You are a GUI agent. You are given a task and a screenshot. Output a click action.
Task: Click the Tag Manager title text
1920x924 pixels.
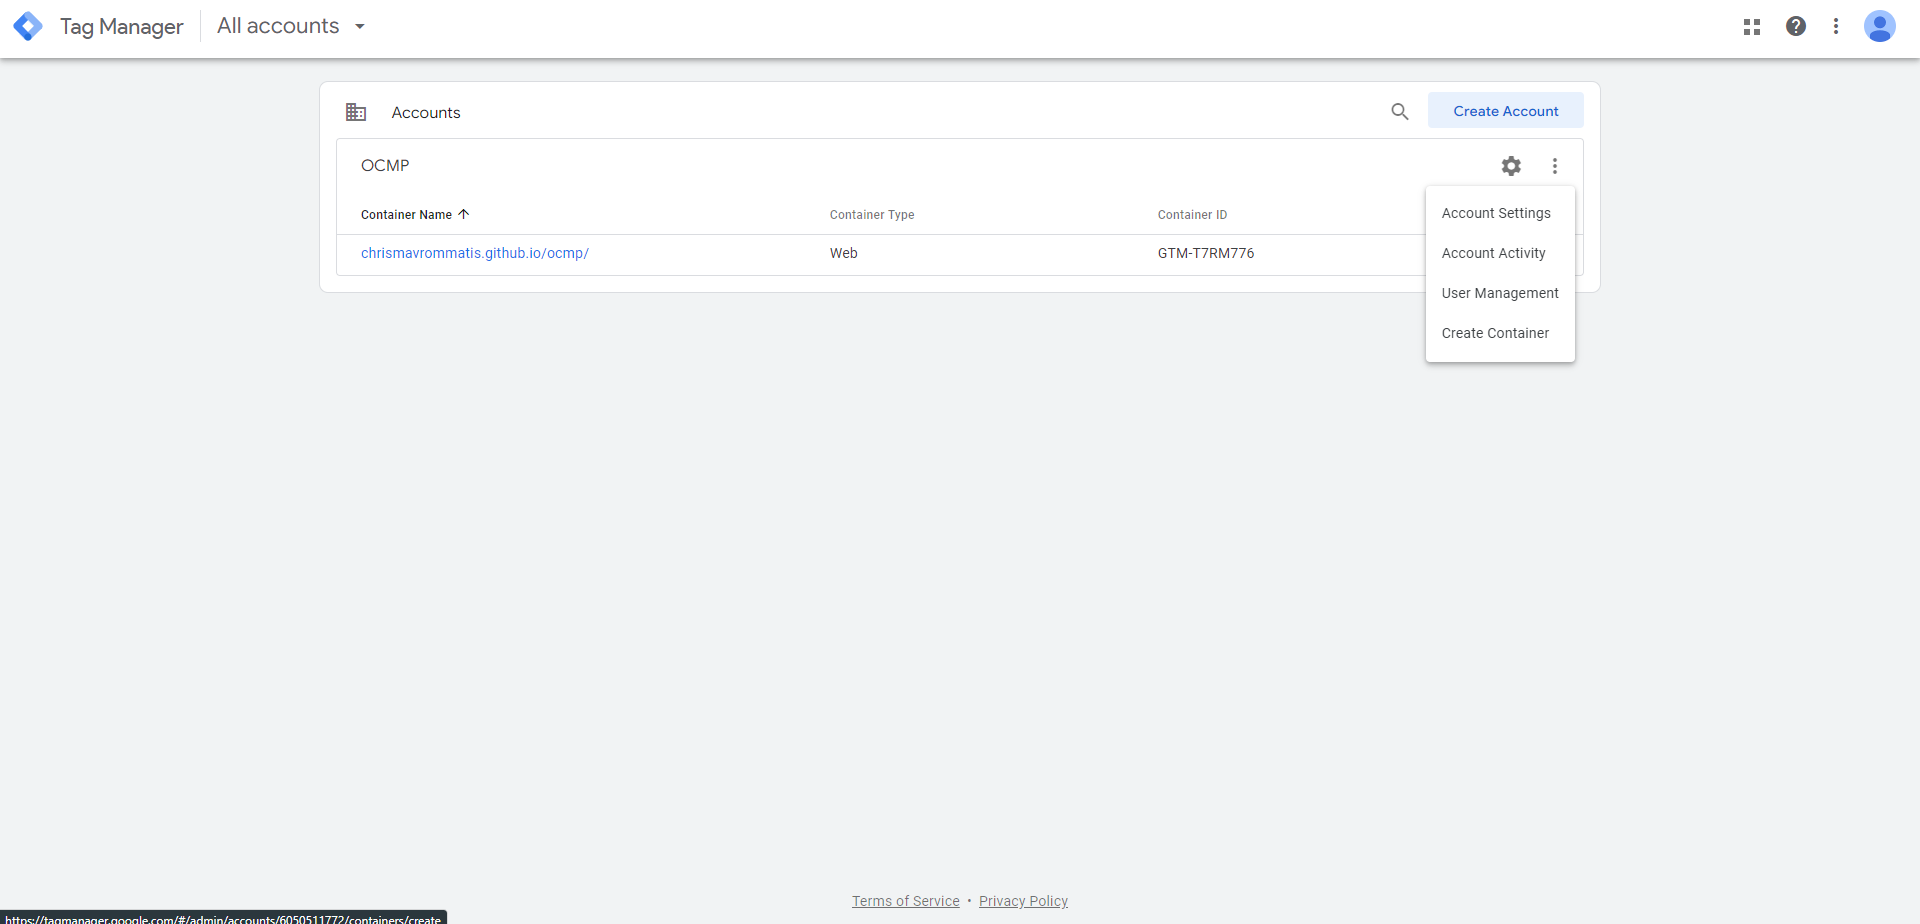(x=122, y=27)
